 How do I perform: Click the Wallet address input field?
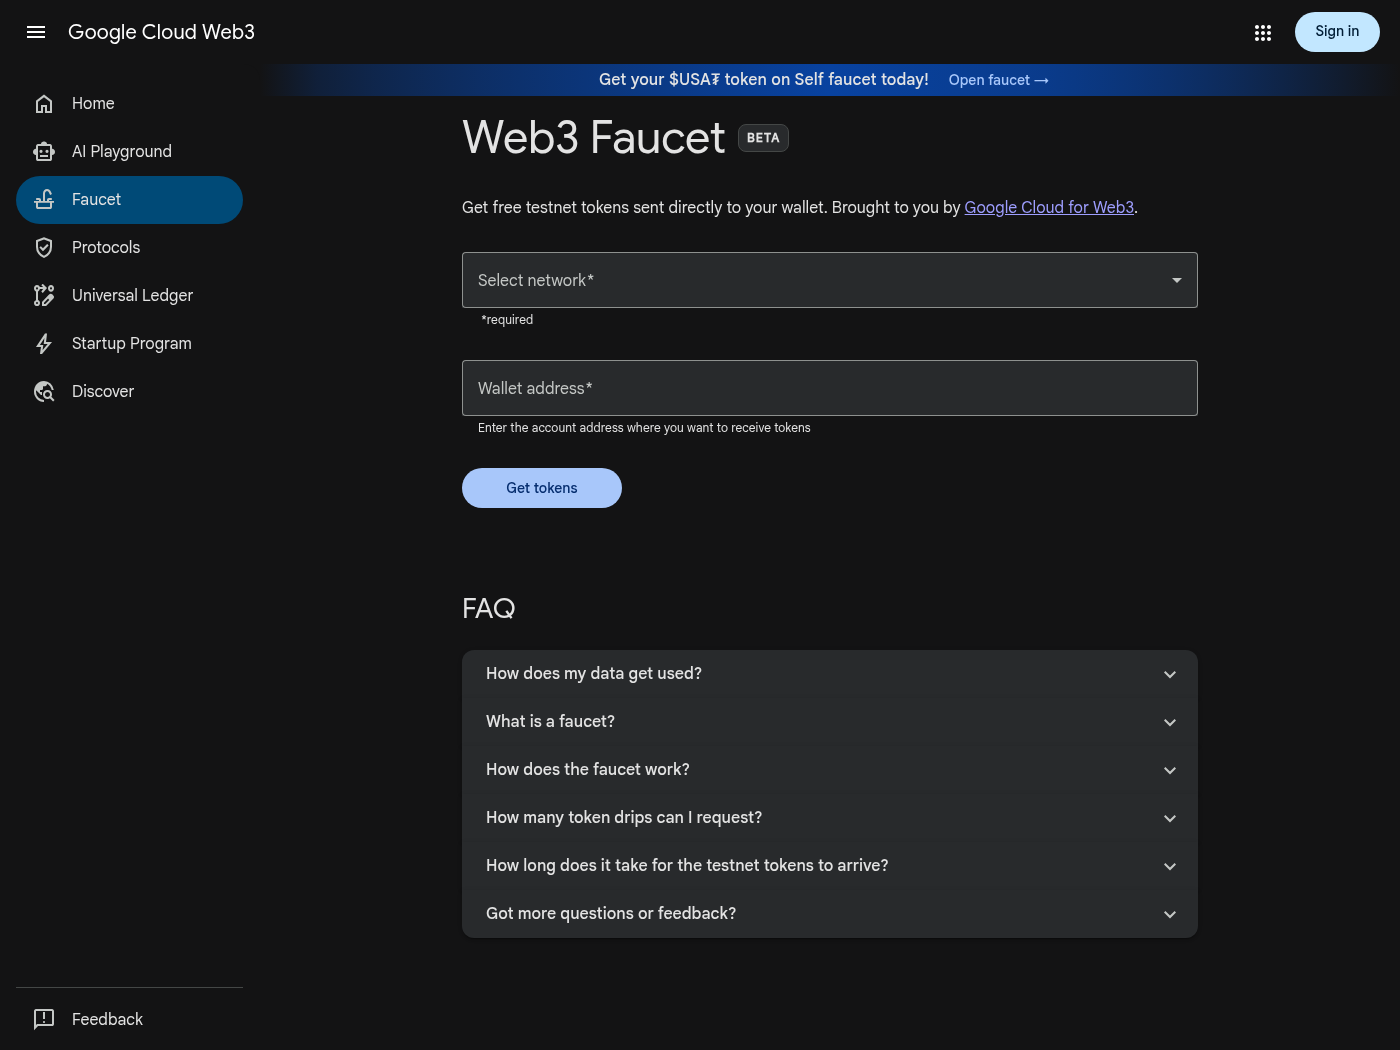click(x=830, y=388)
